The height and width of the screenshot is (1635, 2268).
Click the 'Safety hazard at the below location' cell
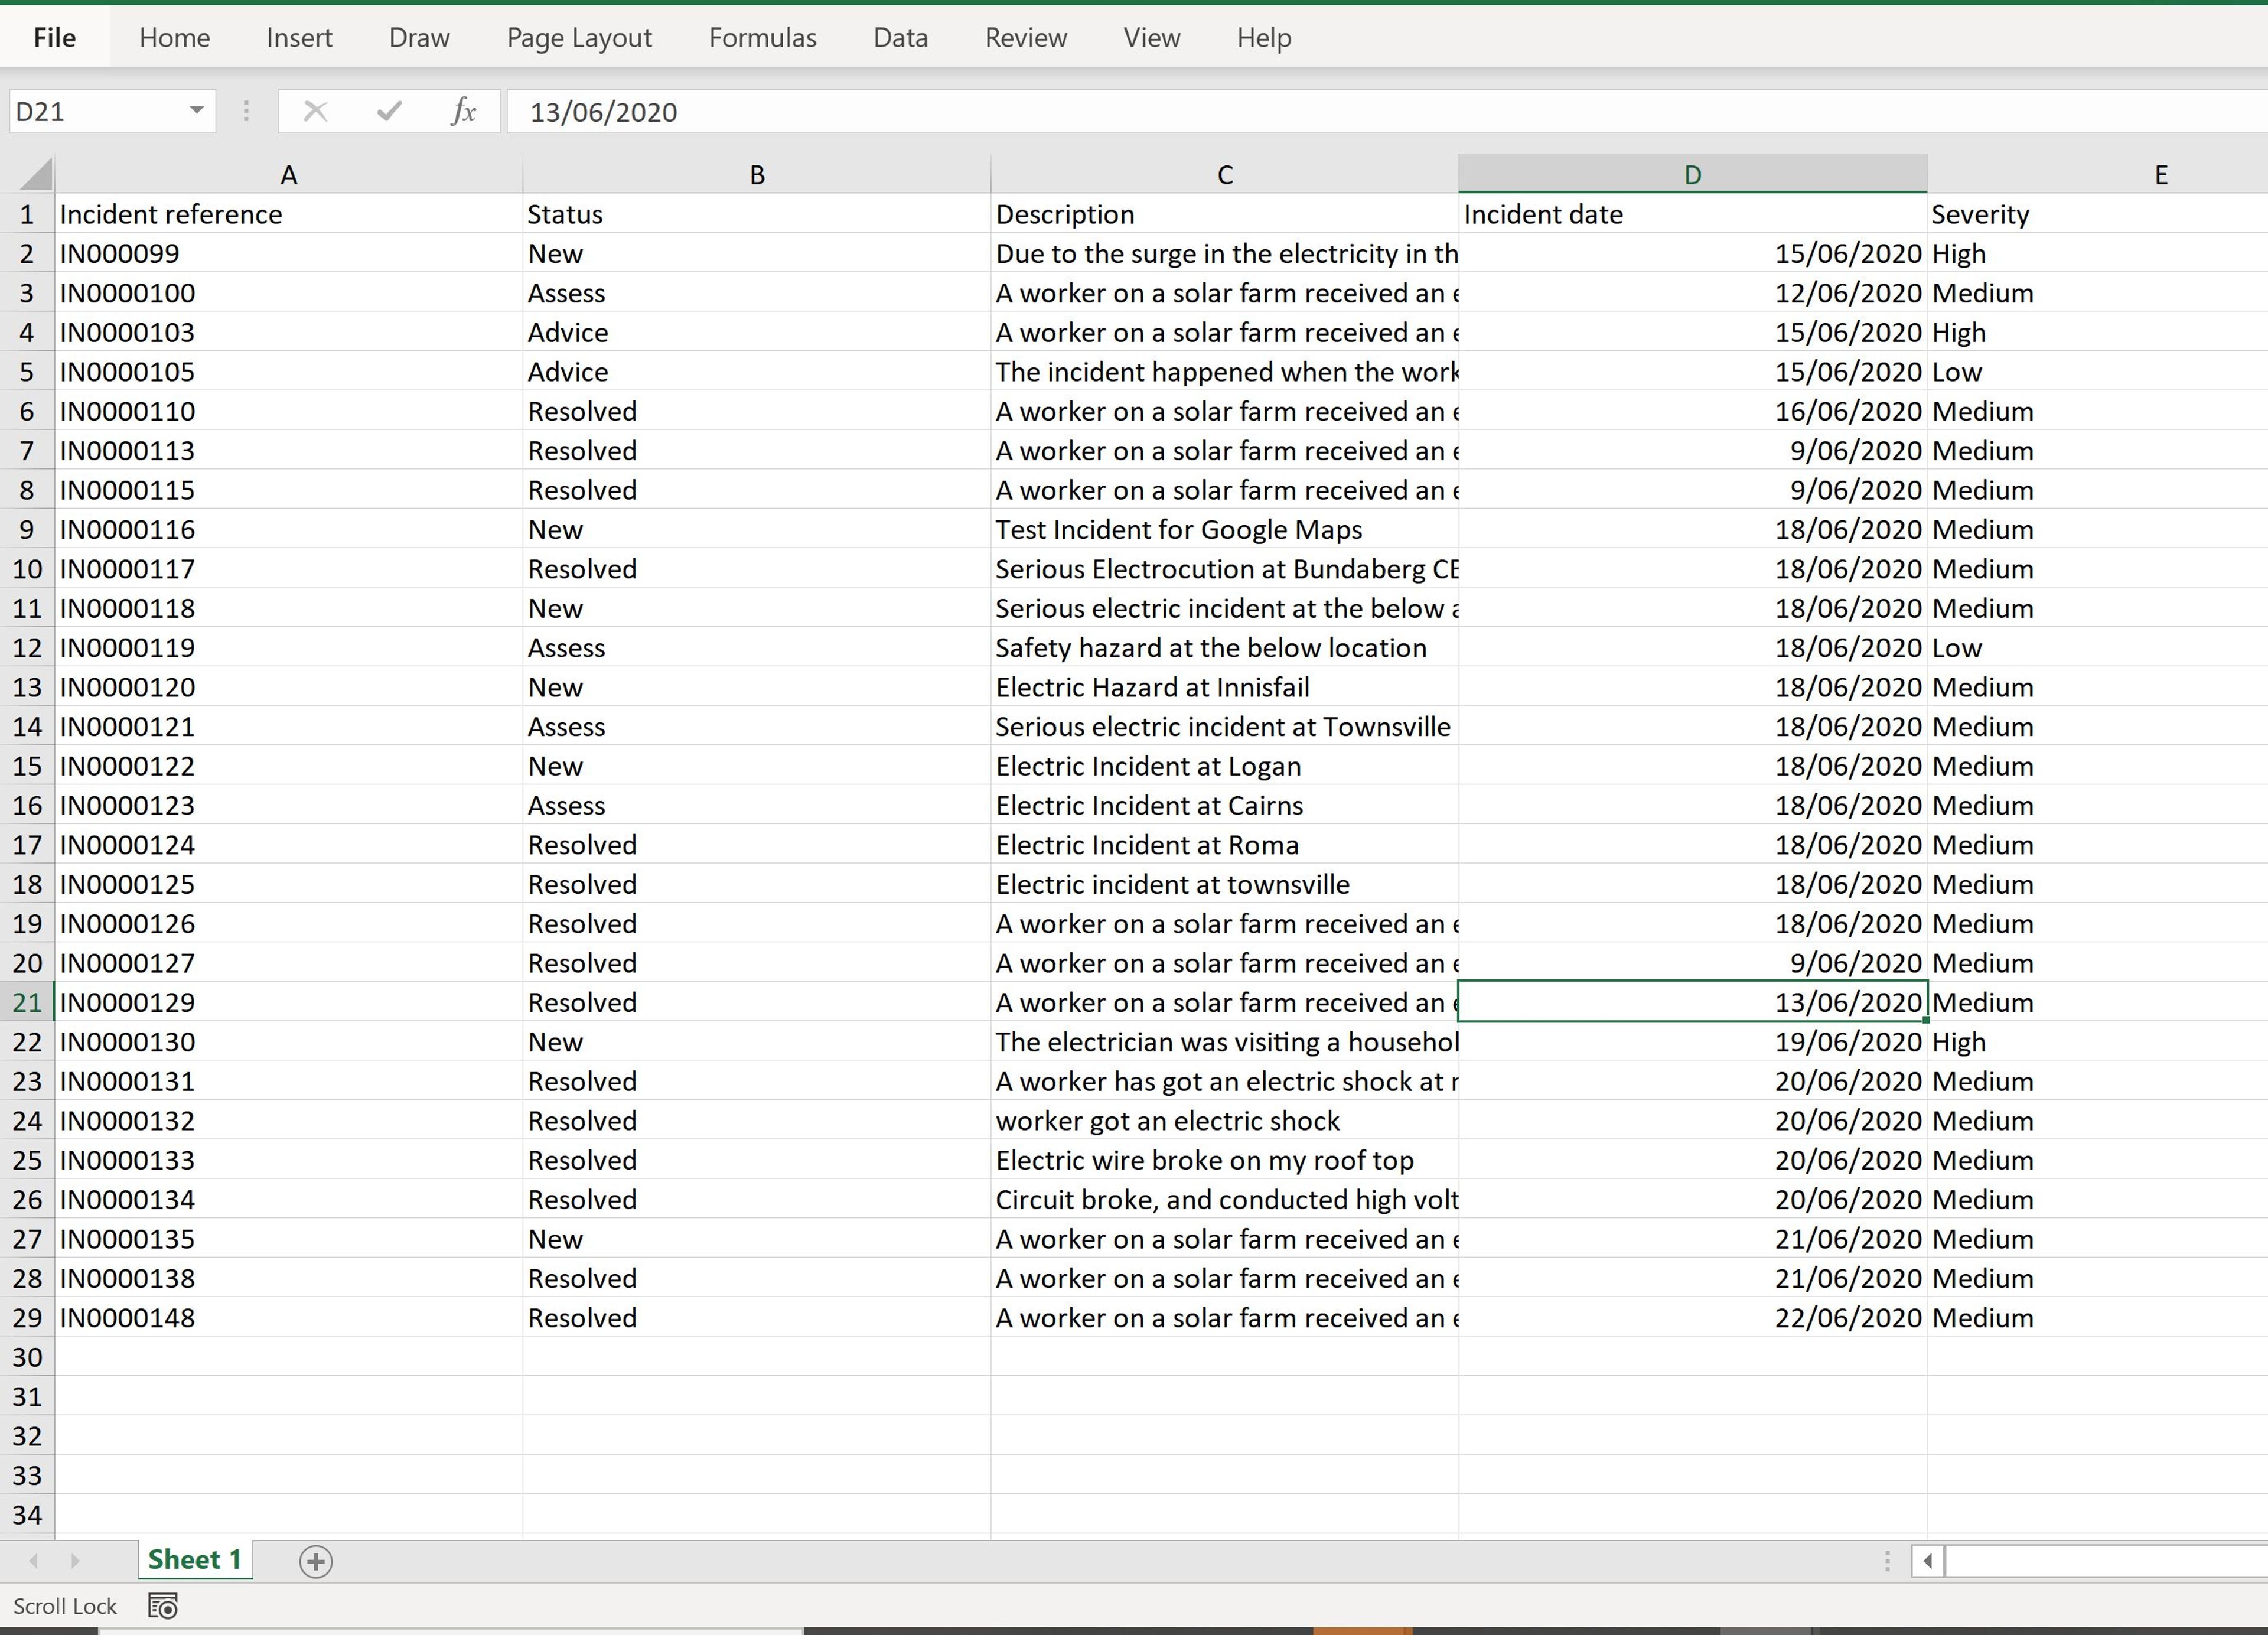[1225, 648]
